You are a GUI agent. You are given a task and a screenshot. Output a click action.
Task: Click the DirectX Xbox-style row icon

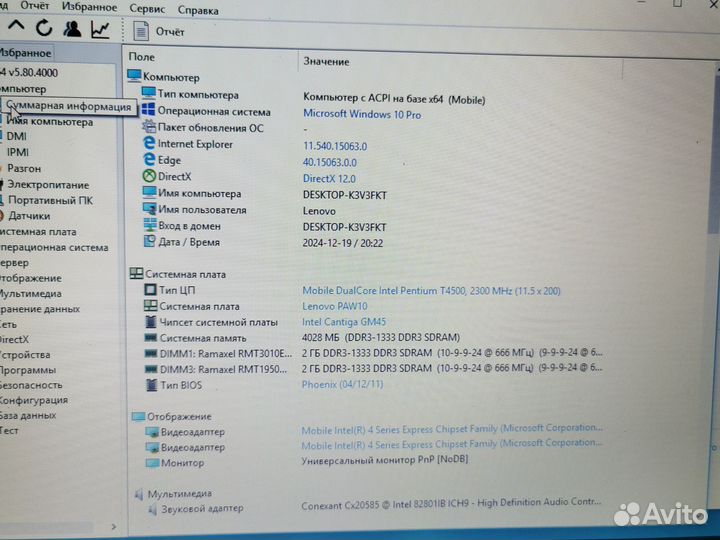click(149, 176)
